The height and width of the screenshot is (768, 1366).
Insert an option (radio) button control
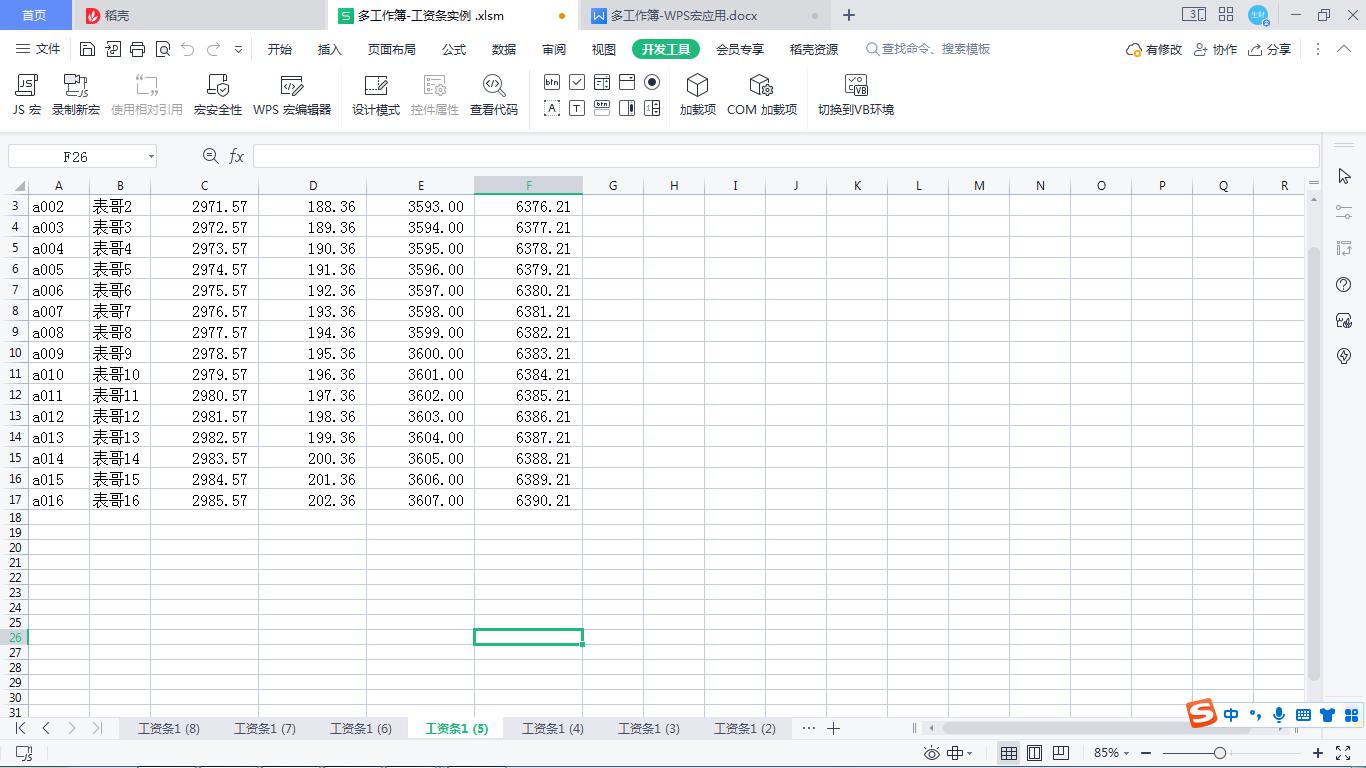(651, 82)
